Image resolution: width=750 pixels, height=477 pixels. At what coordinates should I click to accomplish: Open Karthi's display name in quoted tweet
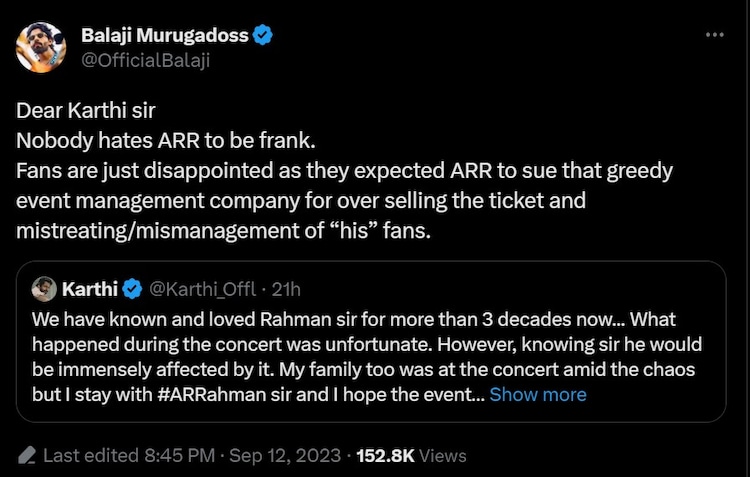[x=89, y=290]
